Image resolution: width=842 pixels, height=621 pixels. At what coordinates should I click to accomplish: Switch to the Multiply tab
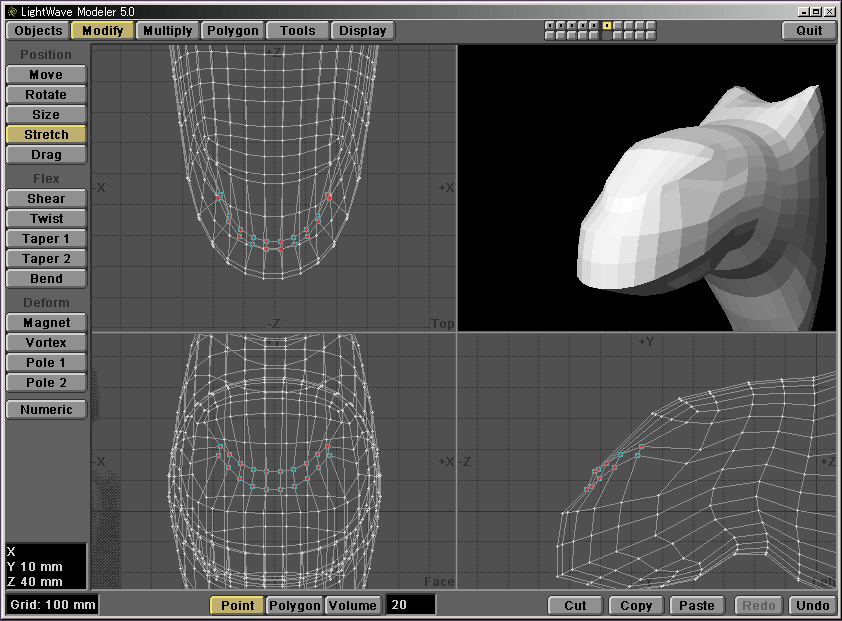pyautogui.click(x=167, y=30)
